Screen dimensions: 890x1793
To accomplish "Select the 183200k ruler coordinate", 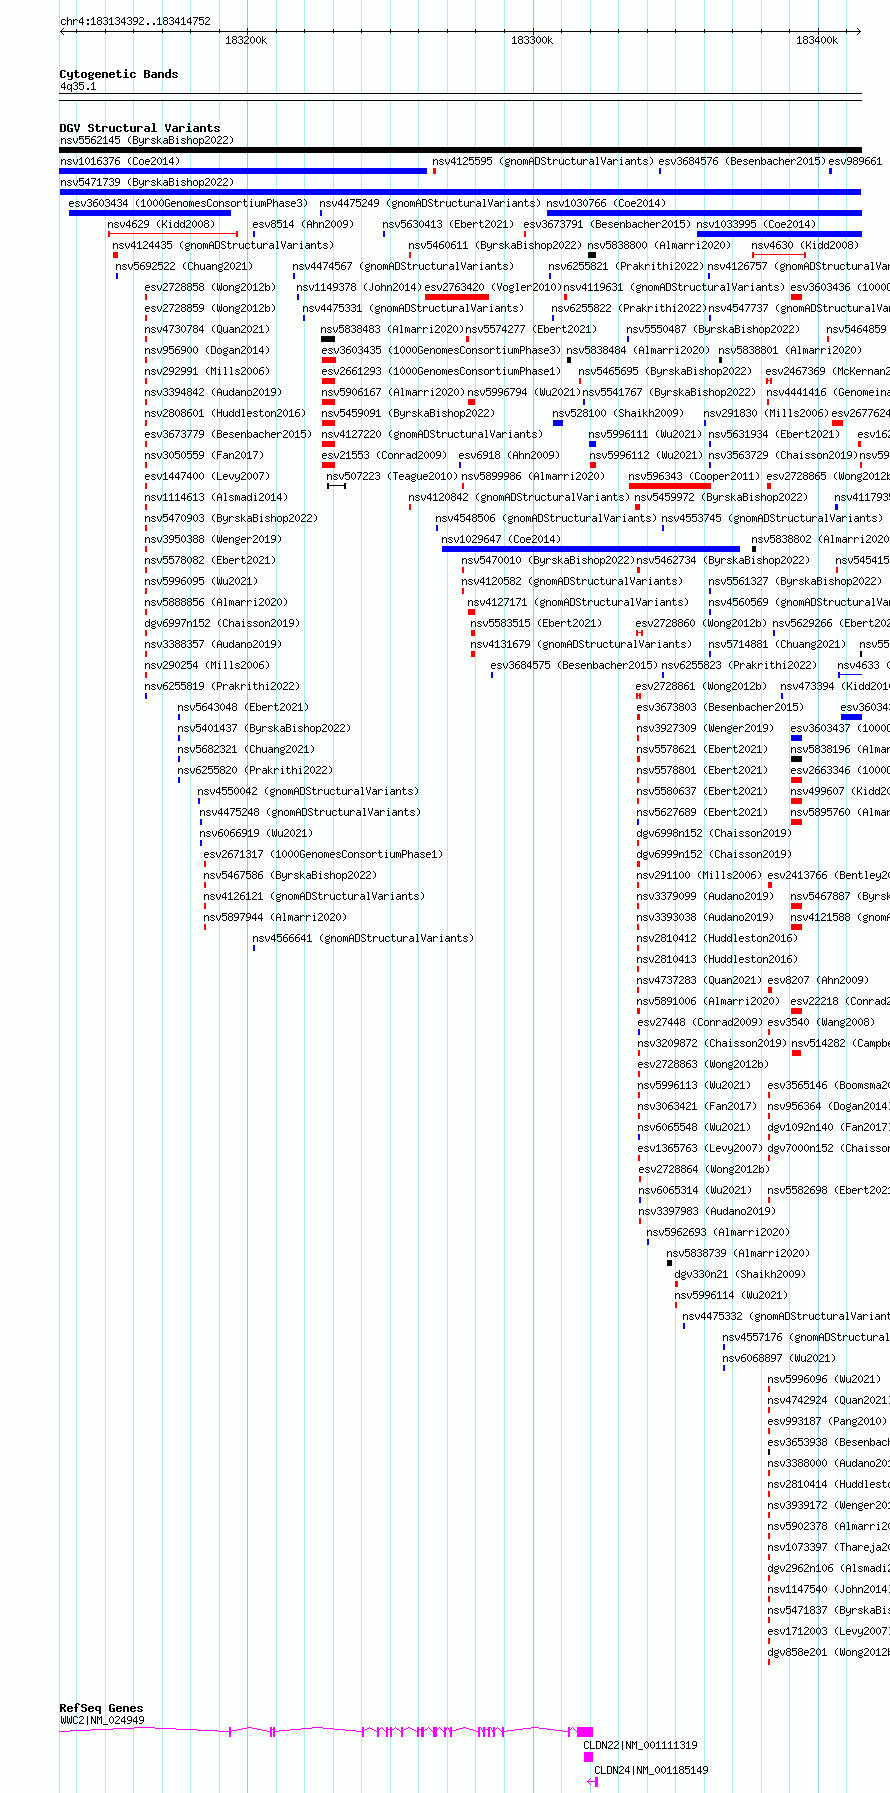I will point(245,40).
